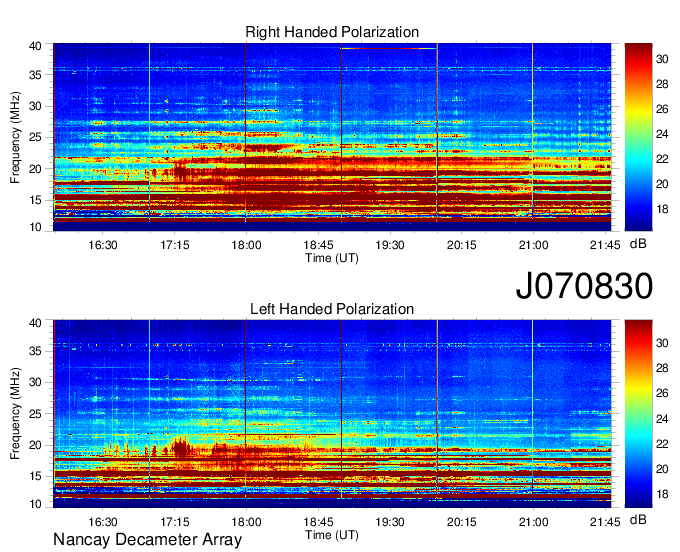Click the 17:15 time tick on top plot

(175, 245)
